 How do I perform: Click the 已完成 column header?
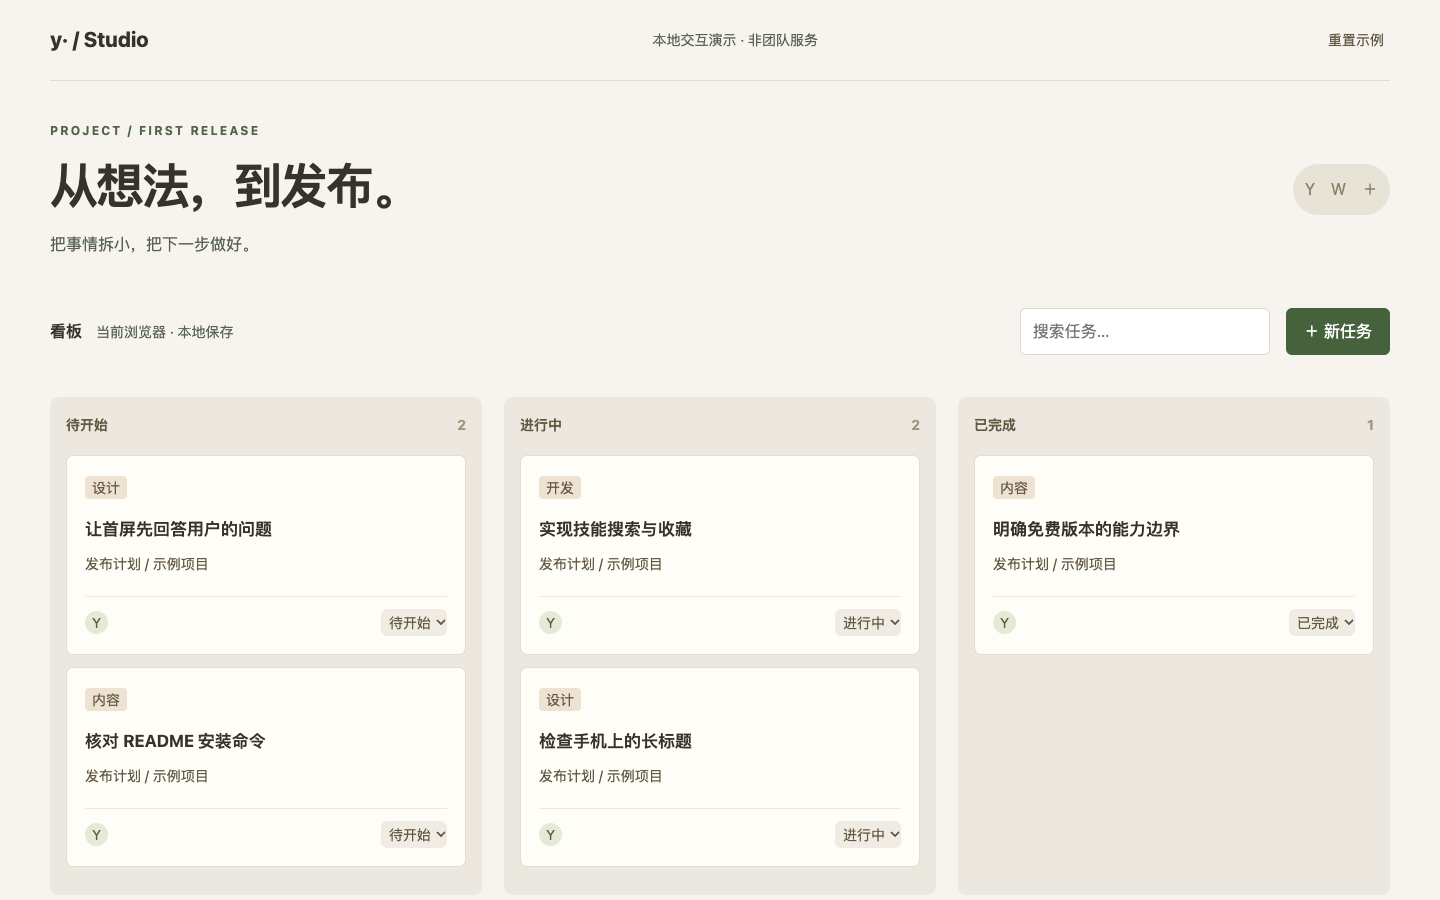[x=995, y=425]
